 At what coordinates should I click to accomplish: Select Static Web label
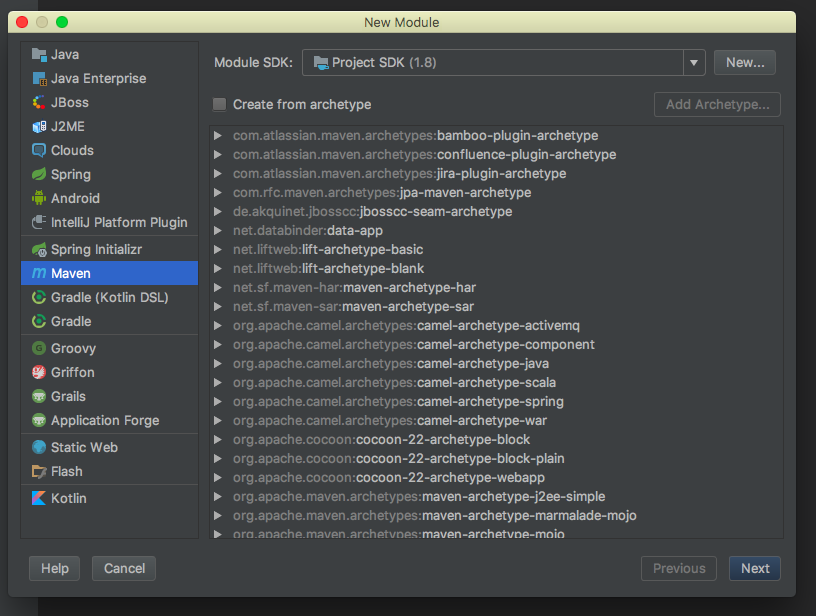point(84,447)
